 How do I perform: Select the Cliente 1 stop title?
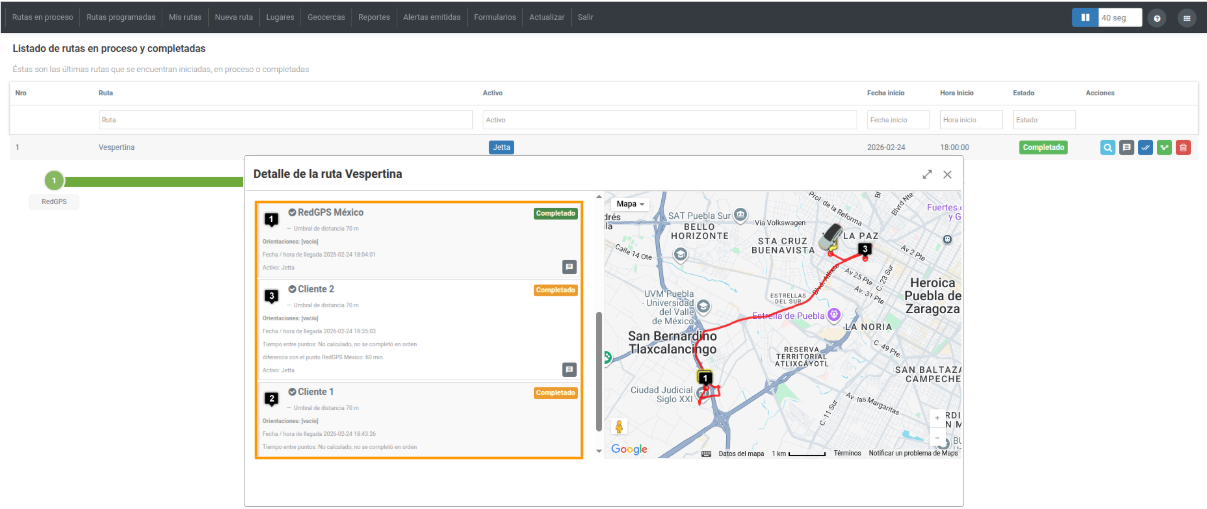(x=316, y=392)
